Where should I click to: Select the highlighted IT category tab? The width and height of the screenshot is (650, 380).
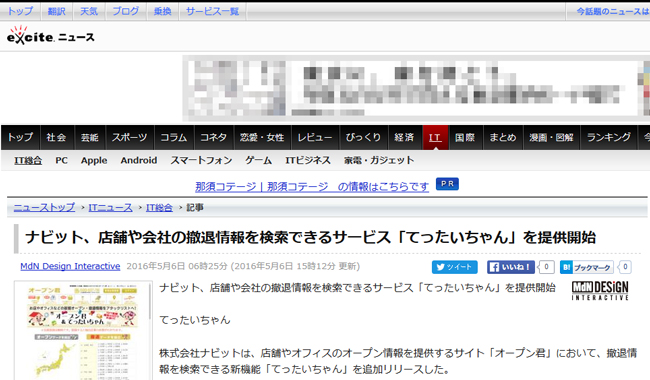(435, 137)
